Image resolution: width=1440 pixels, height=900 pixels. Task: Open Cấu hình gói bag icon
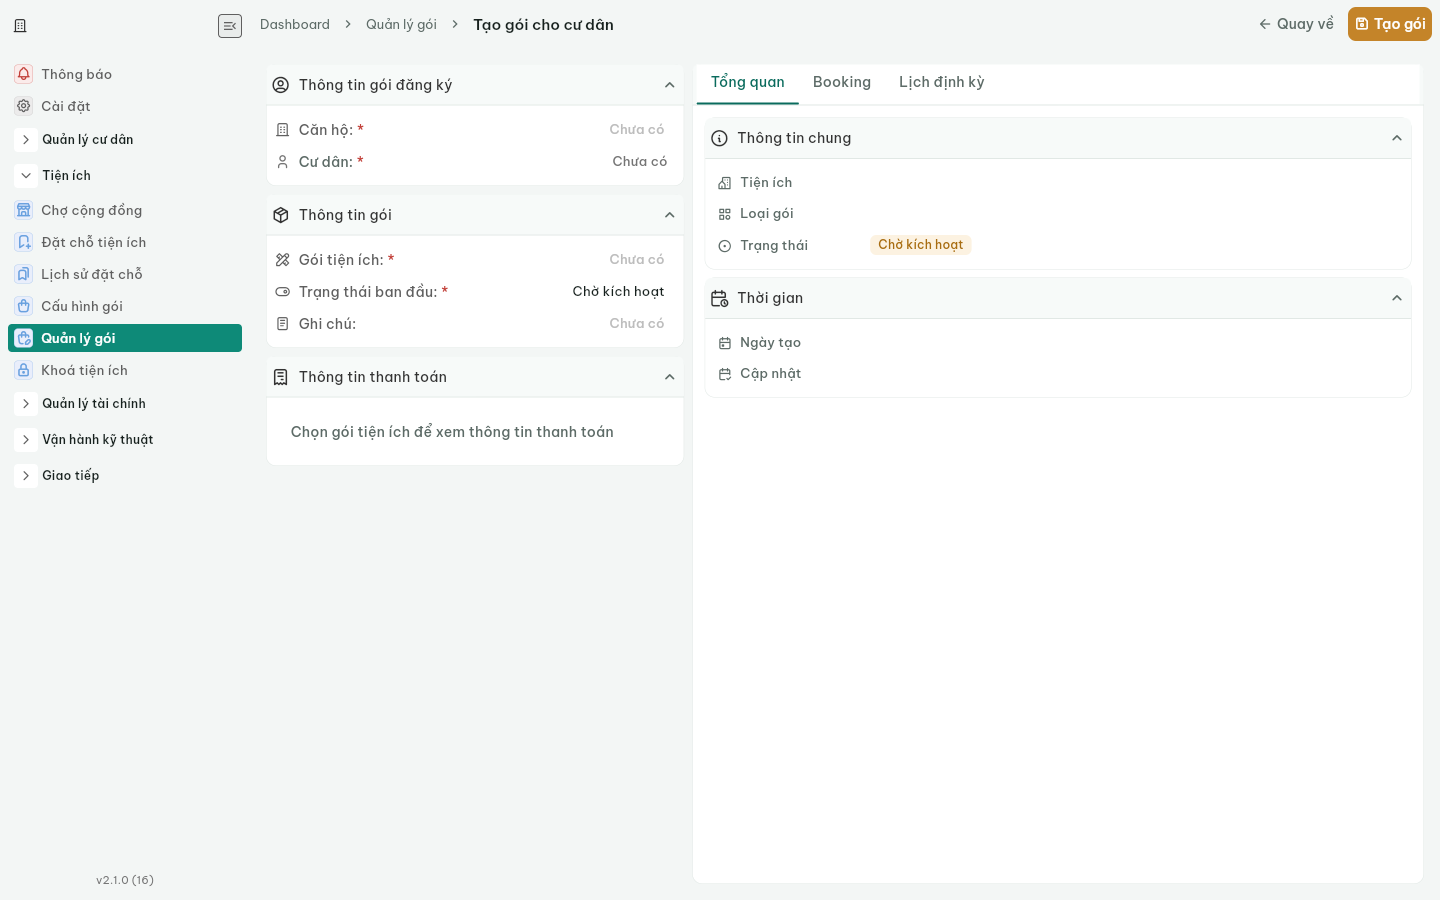pyautogui.click(x=24, y=306)
